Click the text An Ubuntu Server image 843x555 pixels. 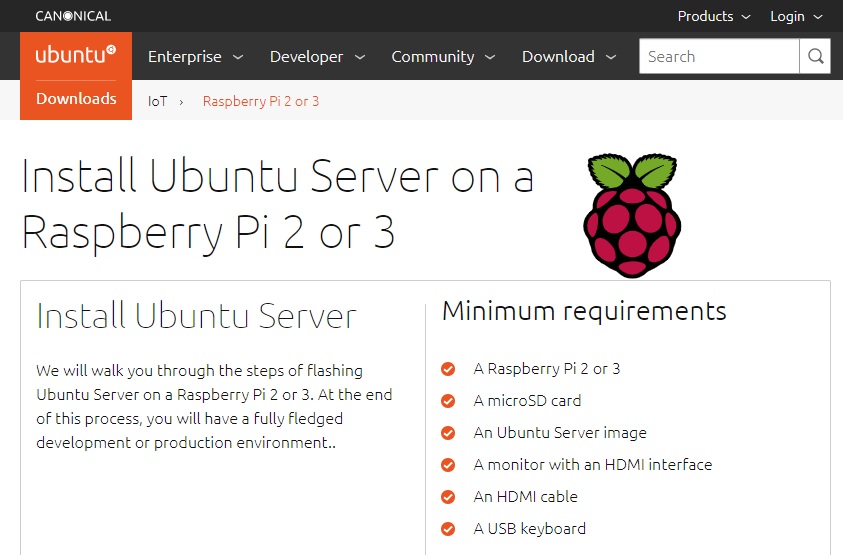pos(560,433)
